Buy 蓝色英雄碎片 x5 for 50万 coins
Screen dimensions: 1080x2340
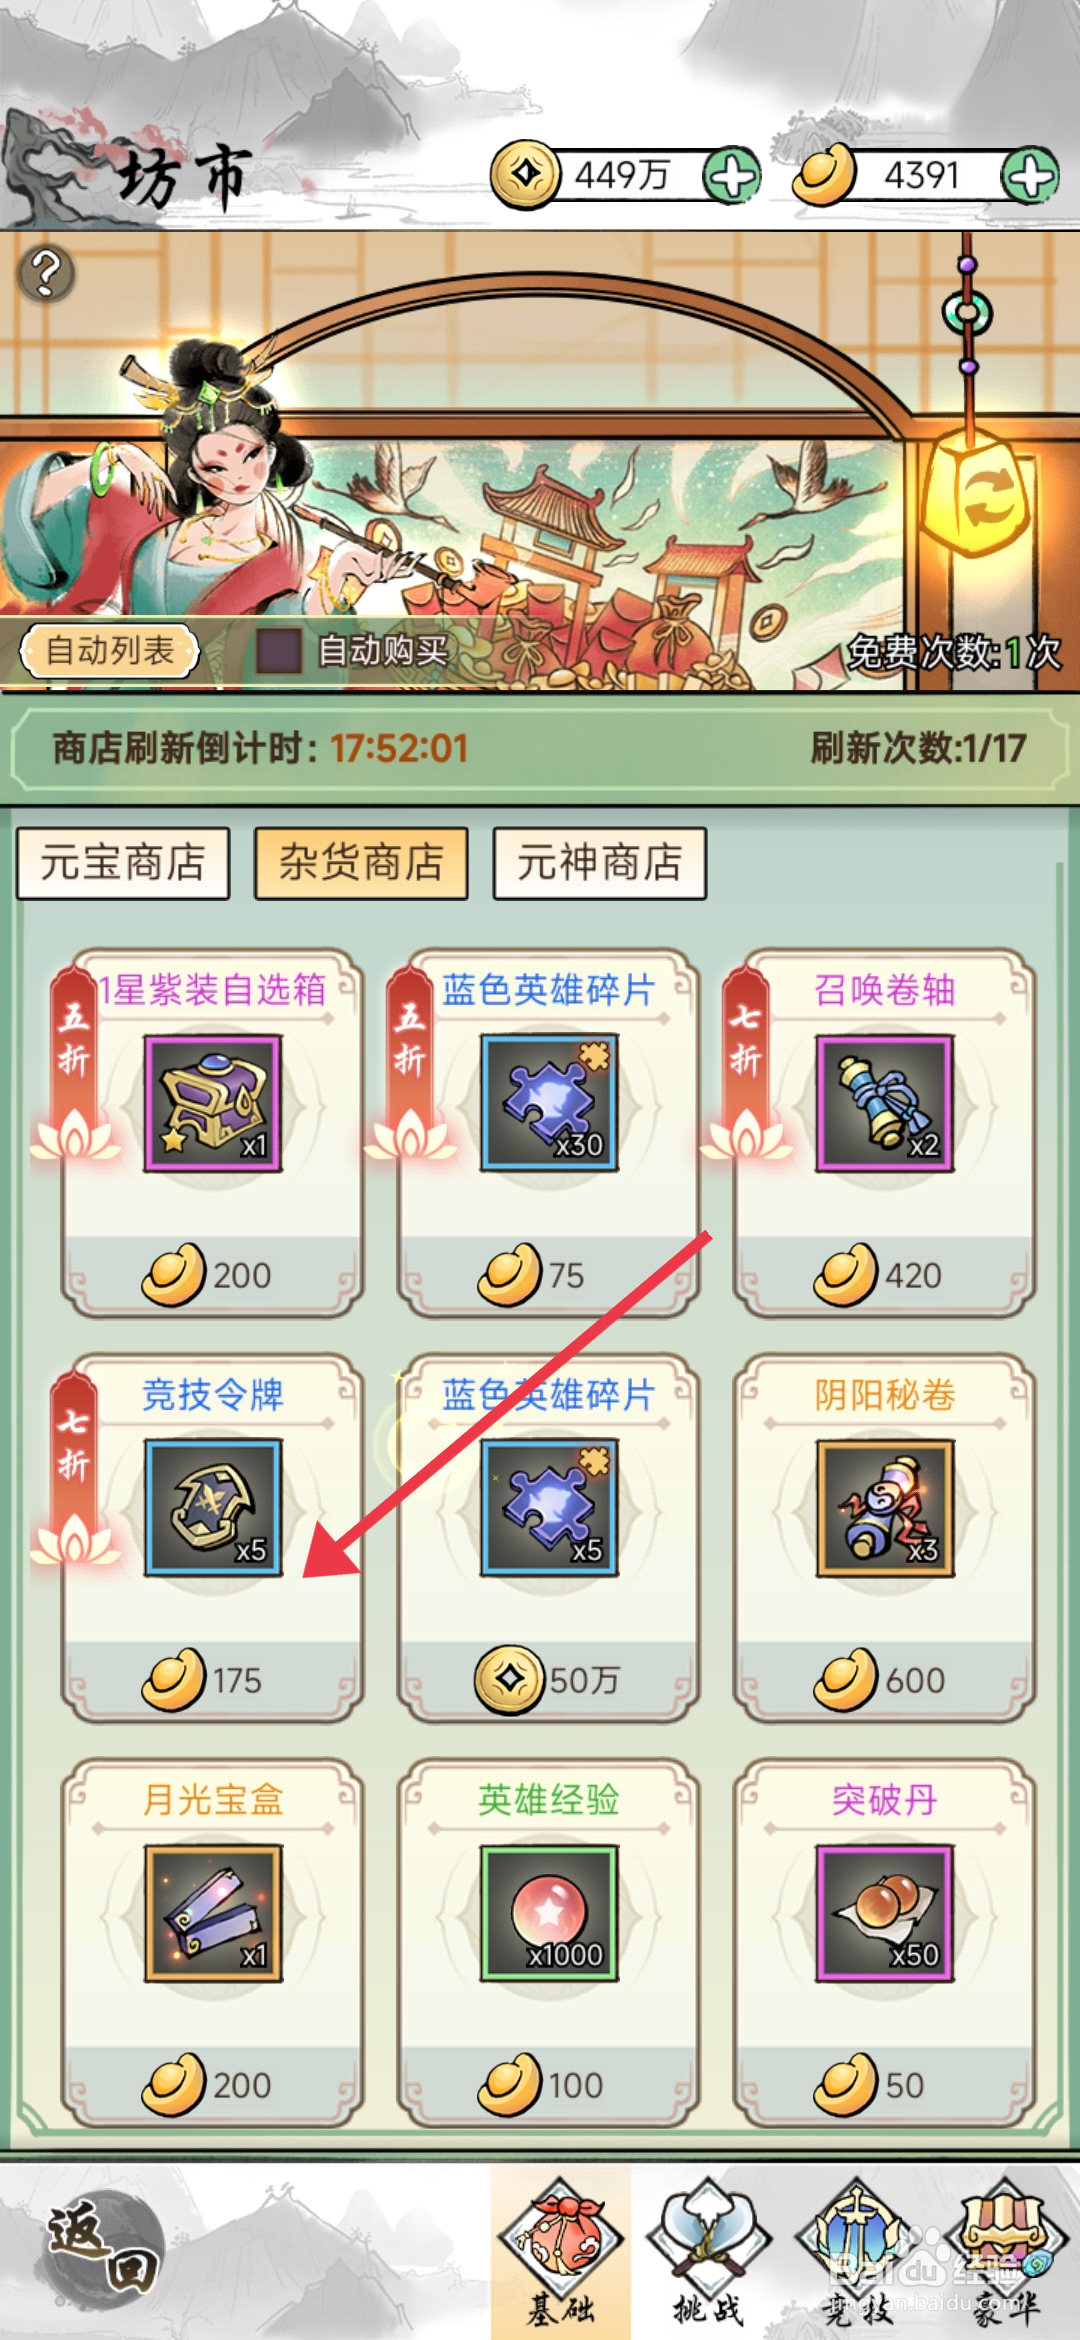click(548, 1537)
